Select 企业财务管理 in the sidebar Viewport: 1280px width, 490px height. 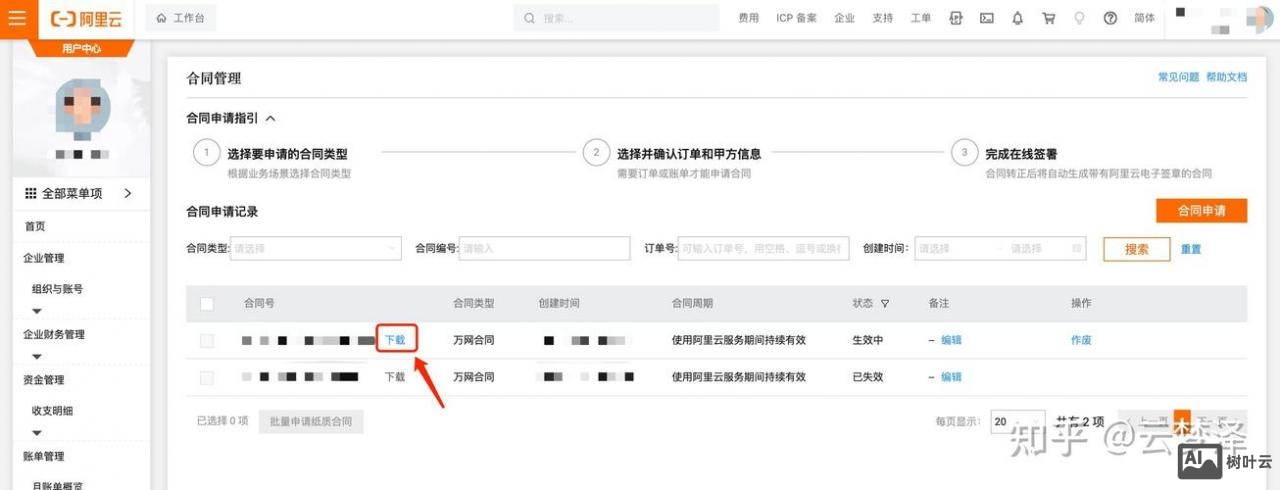click(x=54, y=334)
